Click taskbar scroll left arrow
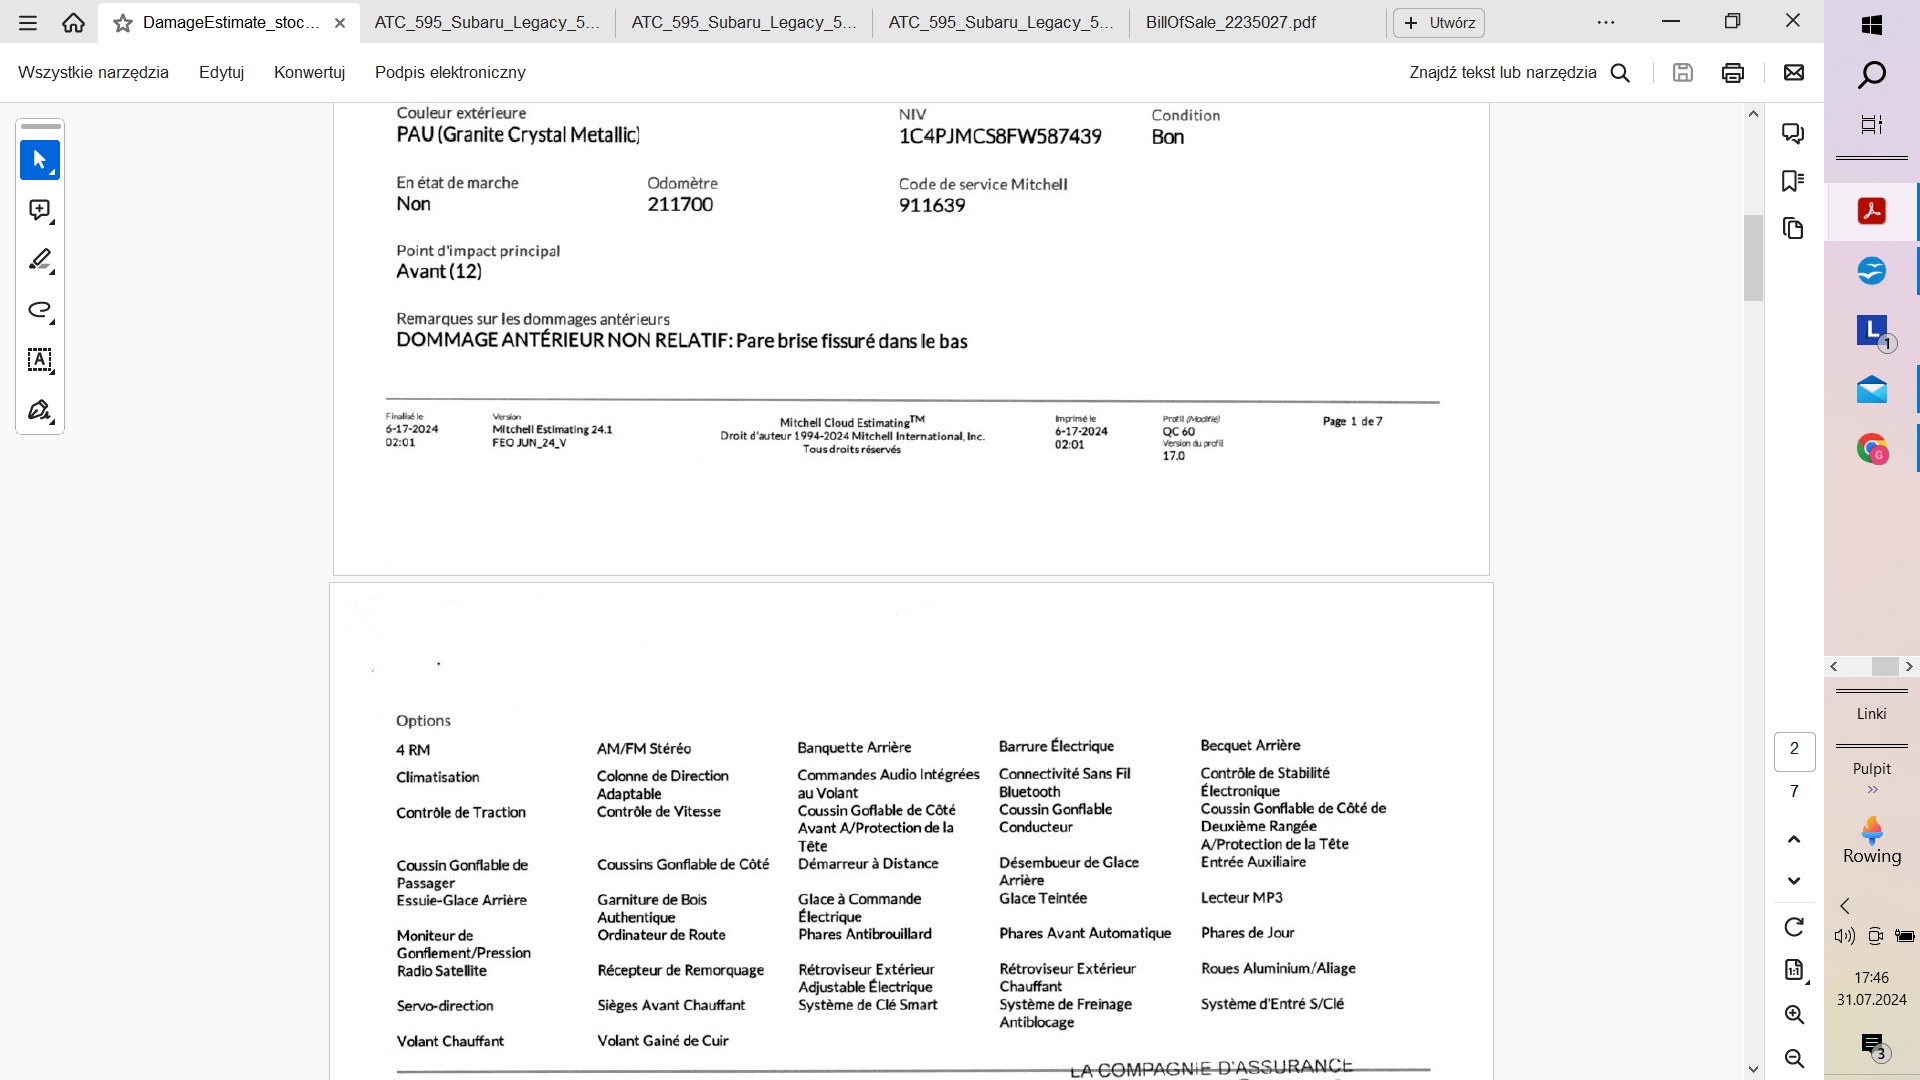Screen dimensions: 1920x1080 click(1834, 667)
